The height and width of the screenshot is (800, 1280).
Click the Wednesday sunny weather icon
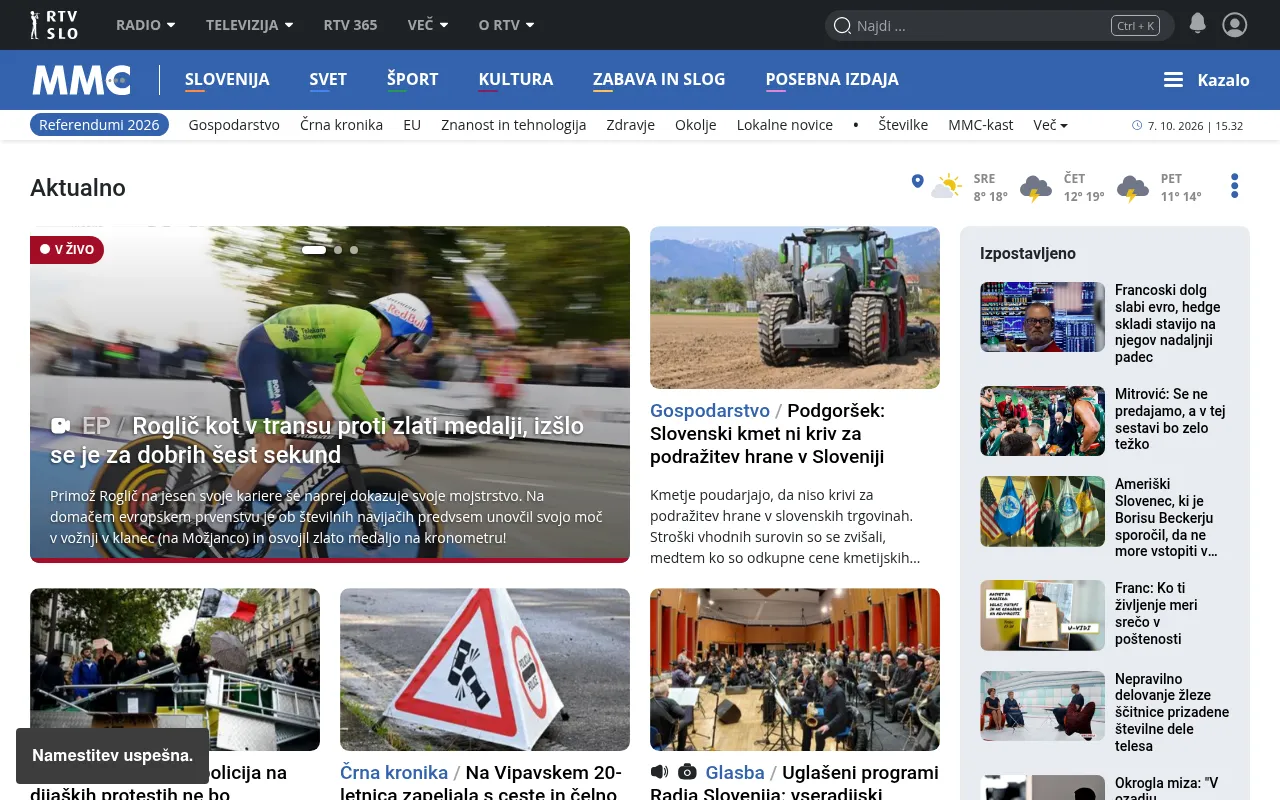(947, 187)
